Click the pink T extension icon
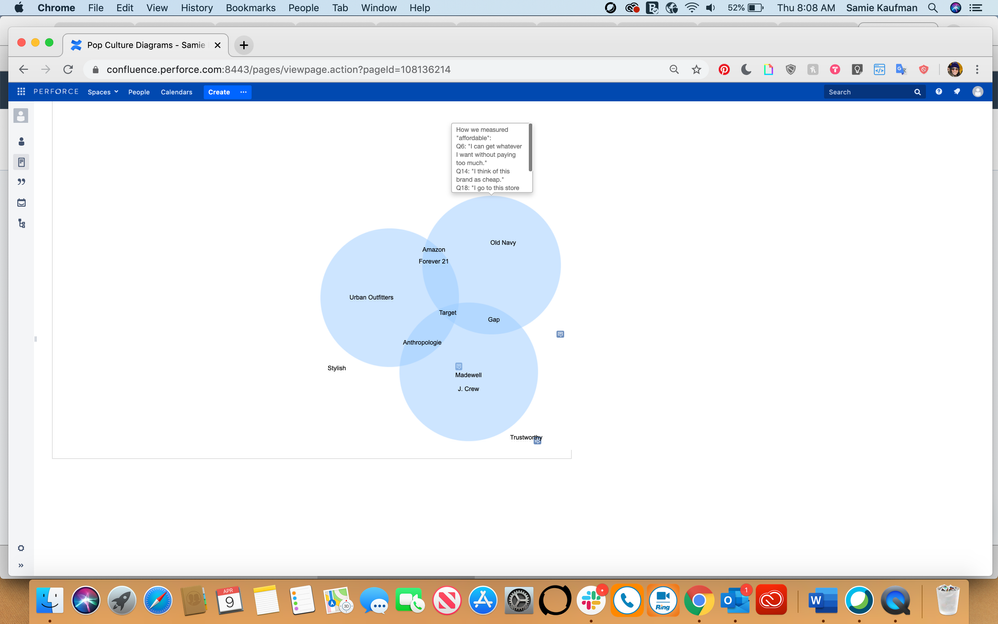This screenshot has width=998, height=624. point(835,69)
